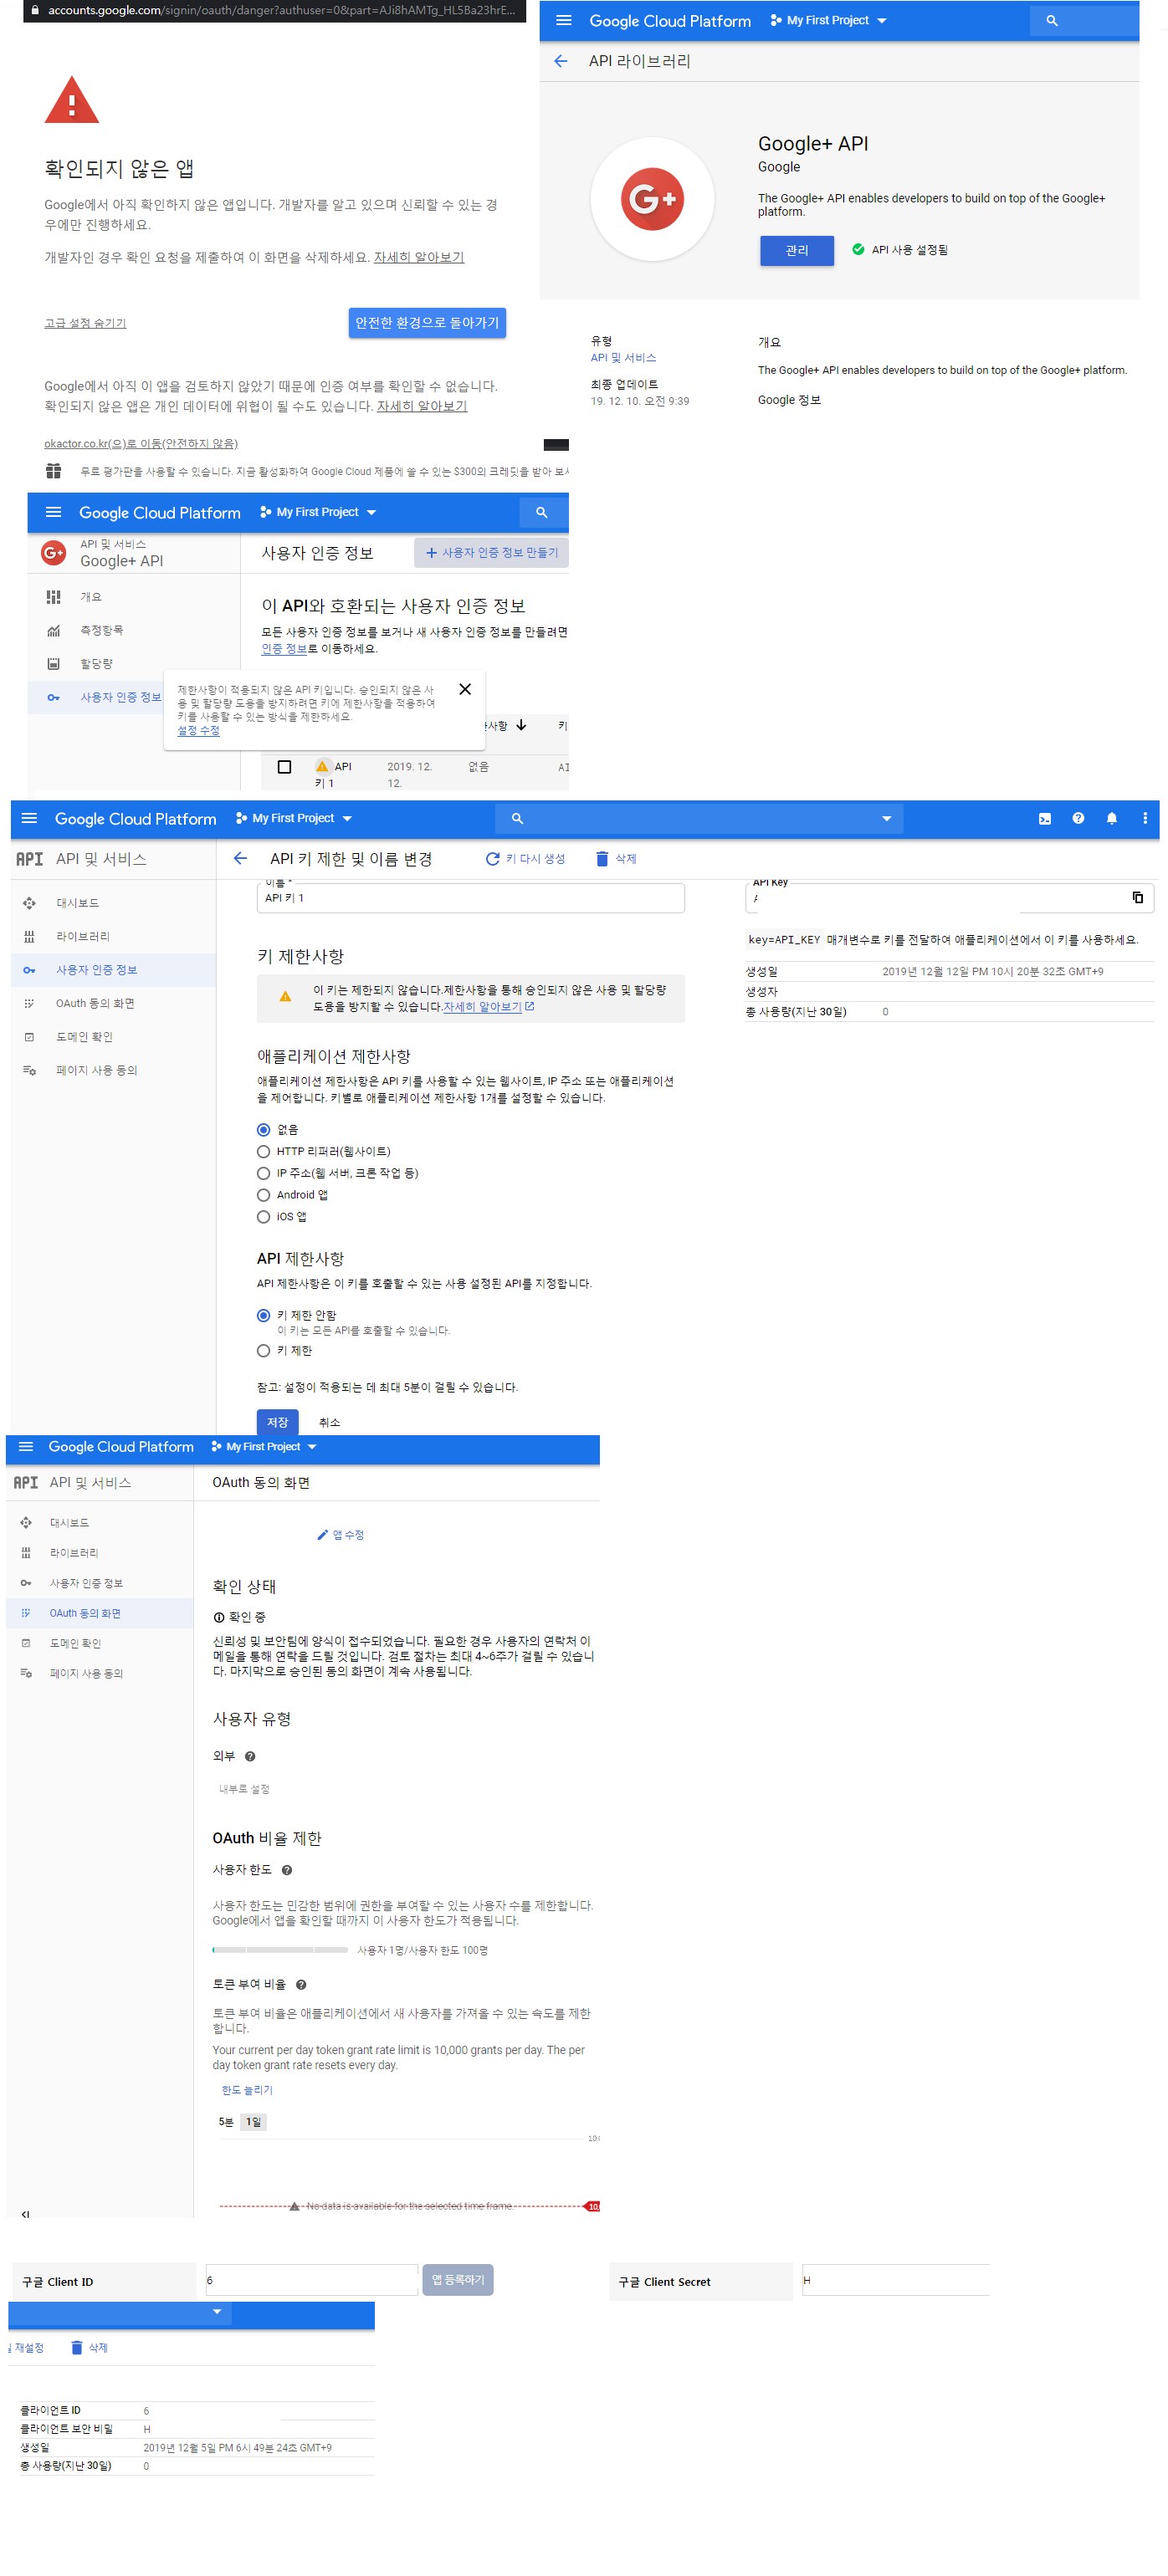Image resolution: width=1168 pixels, height=2576 pixels.
Task: Click the 저장 button
Action: [278, 1422]
